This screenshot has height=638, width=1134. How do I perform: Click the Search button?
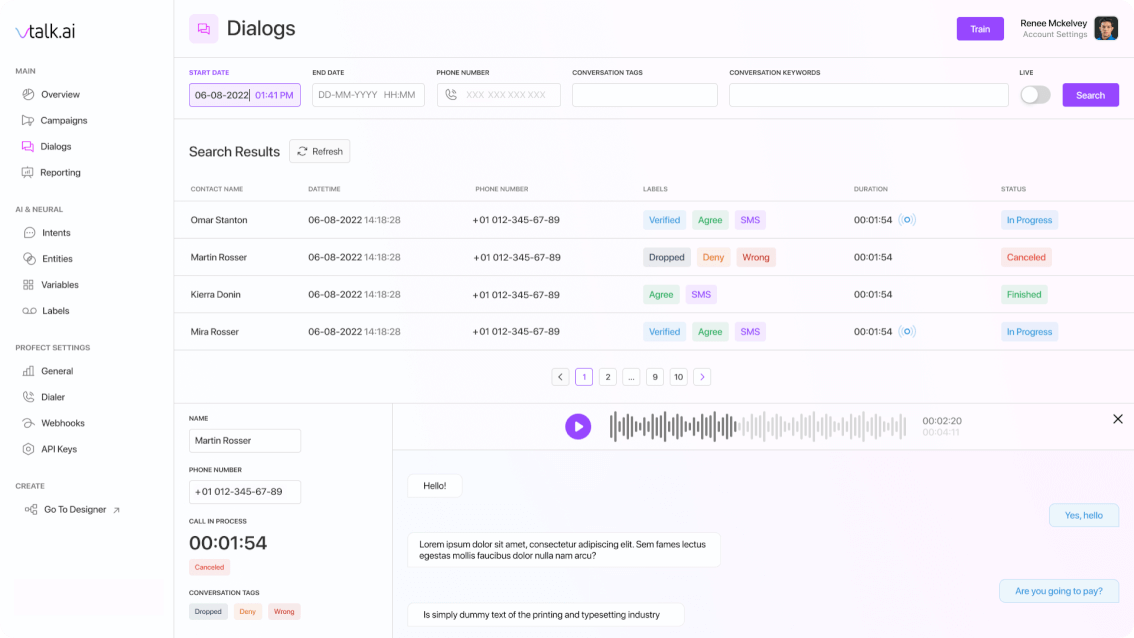(1090, 95)
